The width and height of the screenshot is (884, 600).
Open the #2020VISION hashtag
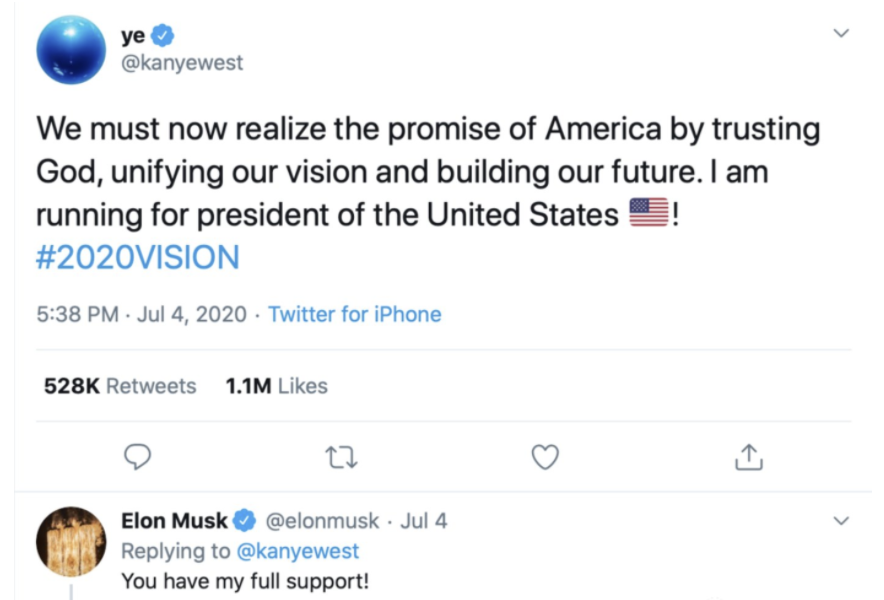point(138,258)
